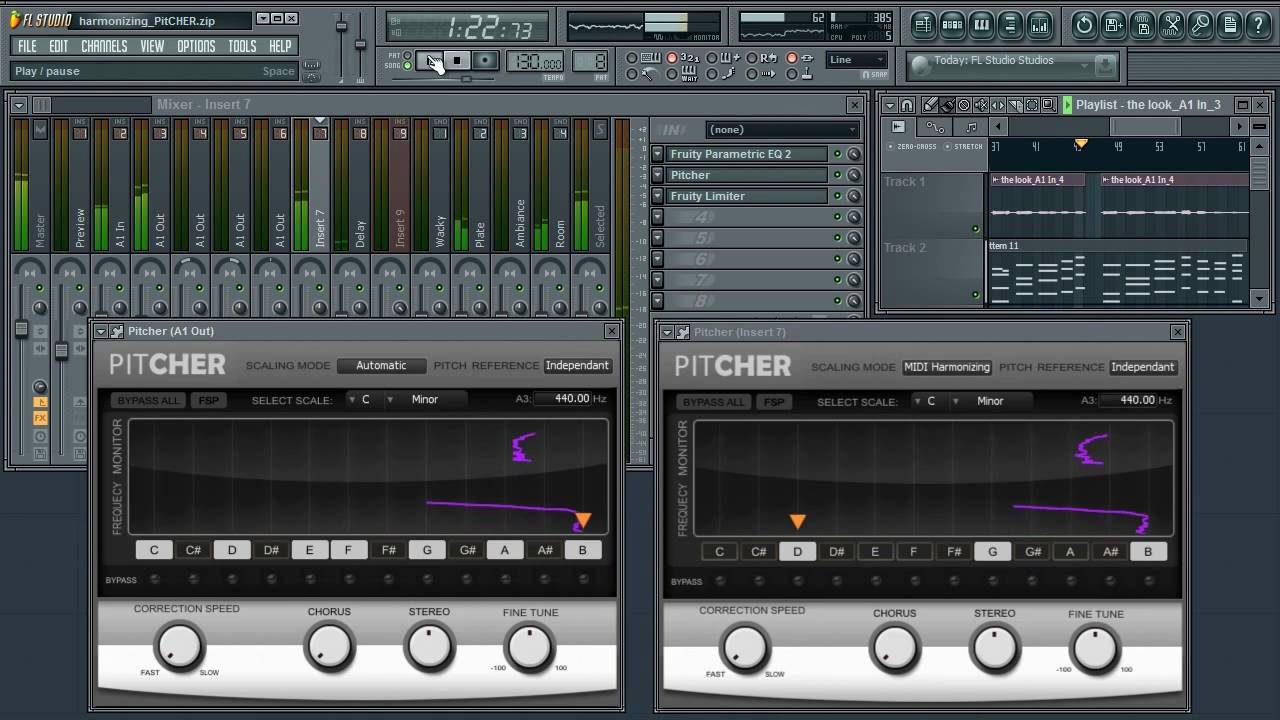Screen dimensions: 1280x720
Task: Choose the selection tool in Playlist
Action: click(1032, 104)
